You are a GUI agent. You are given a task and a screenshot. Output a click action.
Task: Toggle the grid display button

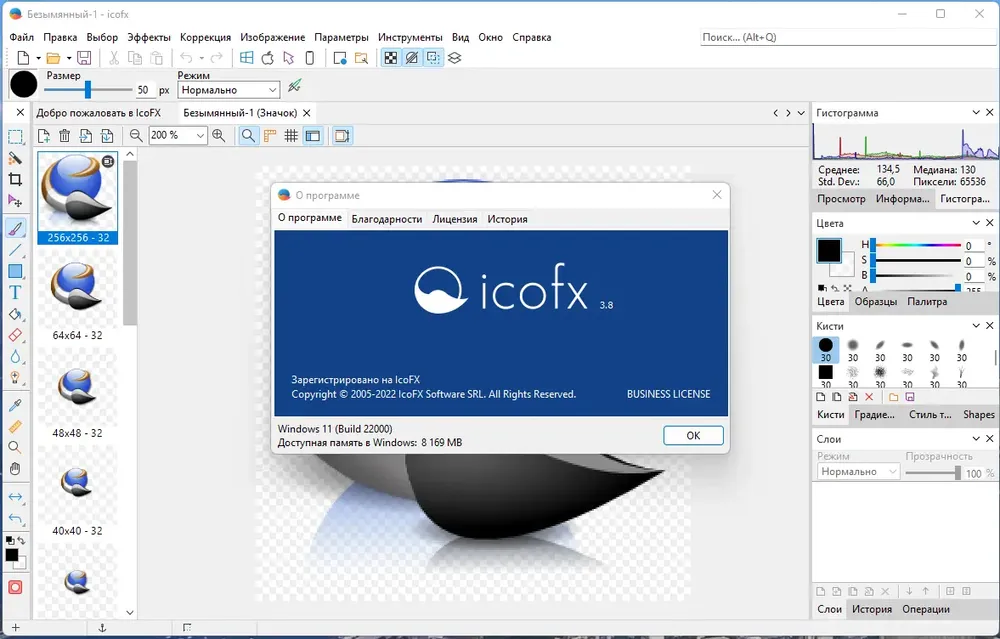(291, 135)
